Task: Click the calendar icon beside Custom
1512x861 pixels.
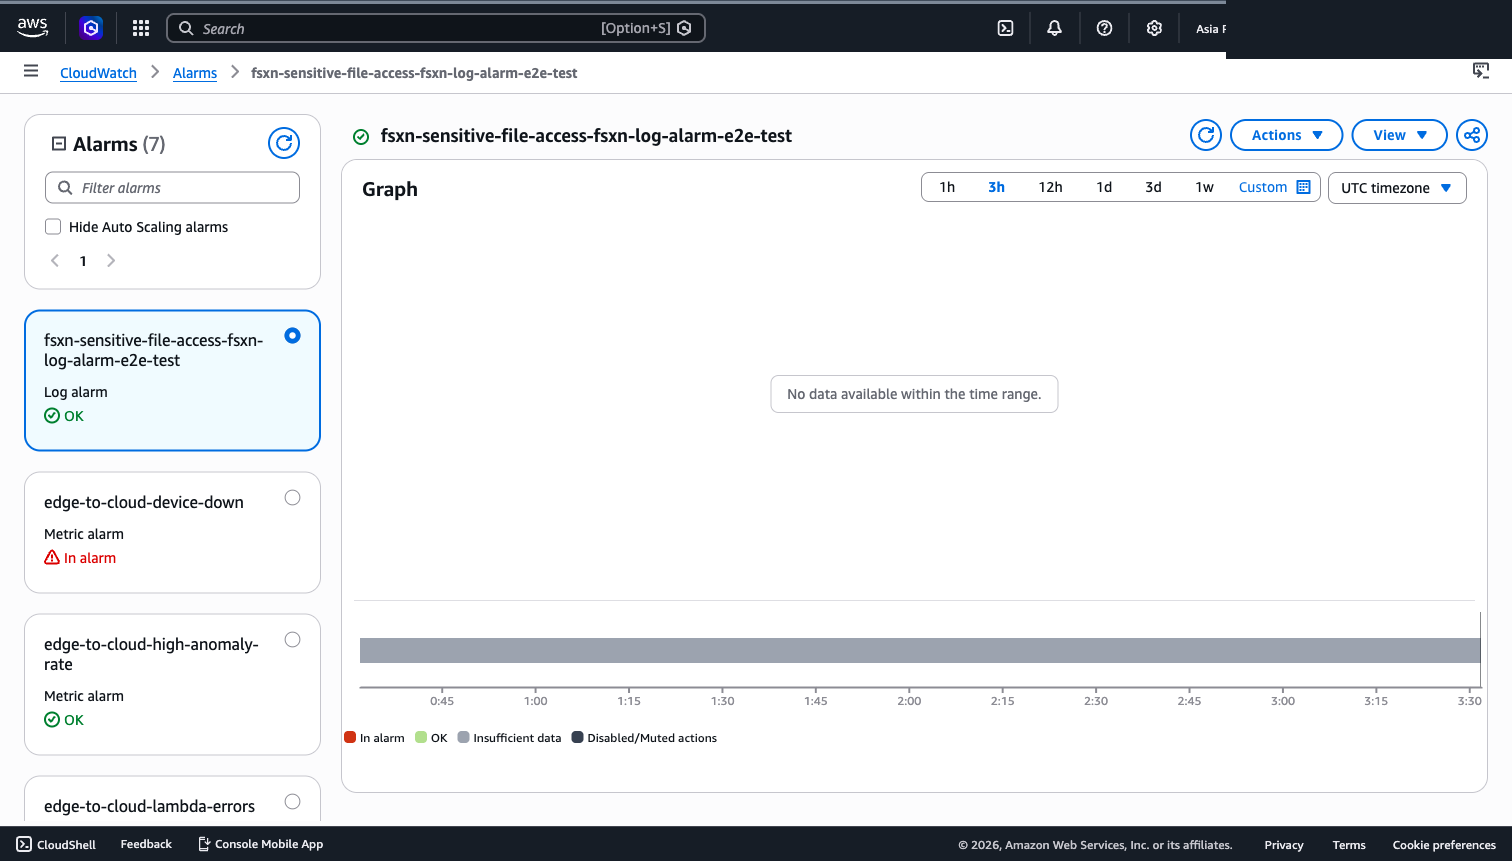Action: (x=1303, y=187)
